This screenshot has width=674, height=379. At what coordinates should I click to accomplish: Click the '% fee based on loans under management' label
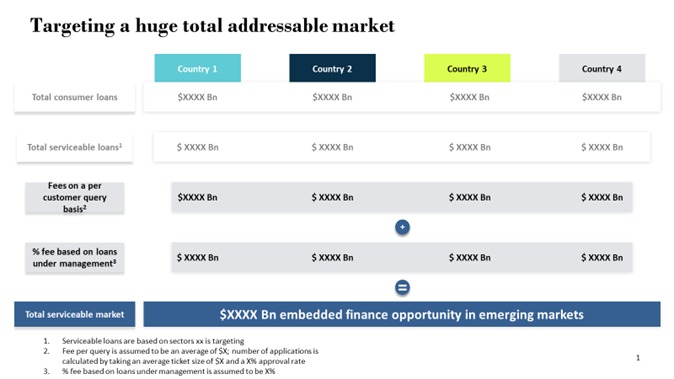point(75,258)
